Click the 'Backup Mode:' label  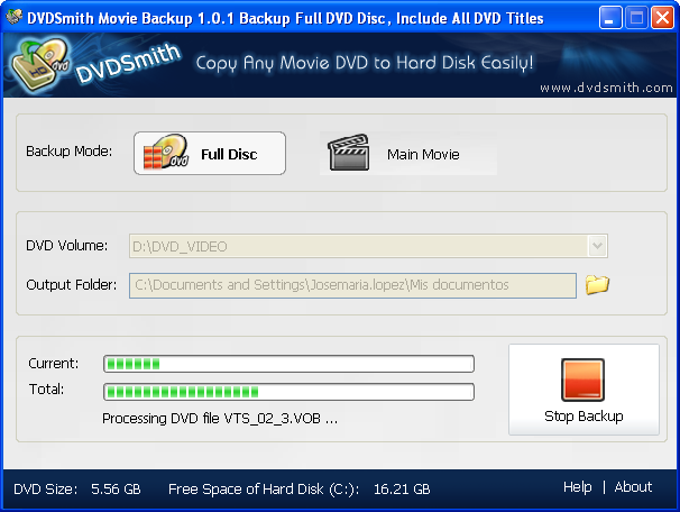coord(69,151)
